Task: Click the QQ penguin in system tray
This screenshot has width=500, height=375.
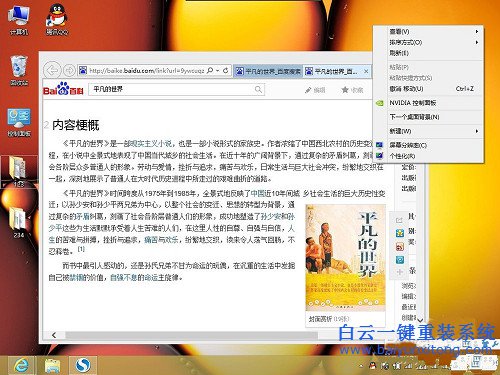Action: pyautogui.click(x=373, y=366)
